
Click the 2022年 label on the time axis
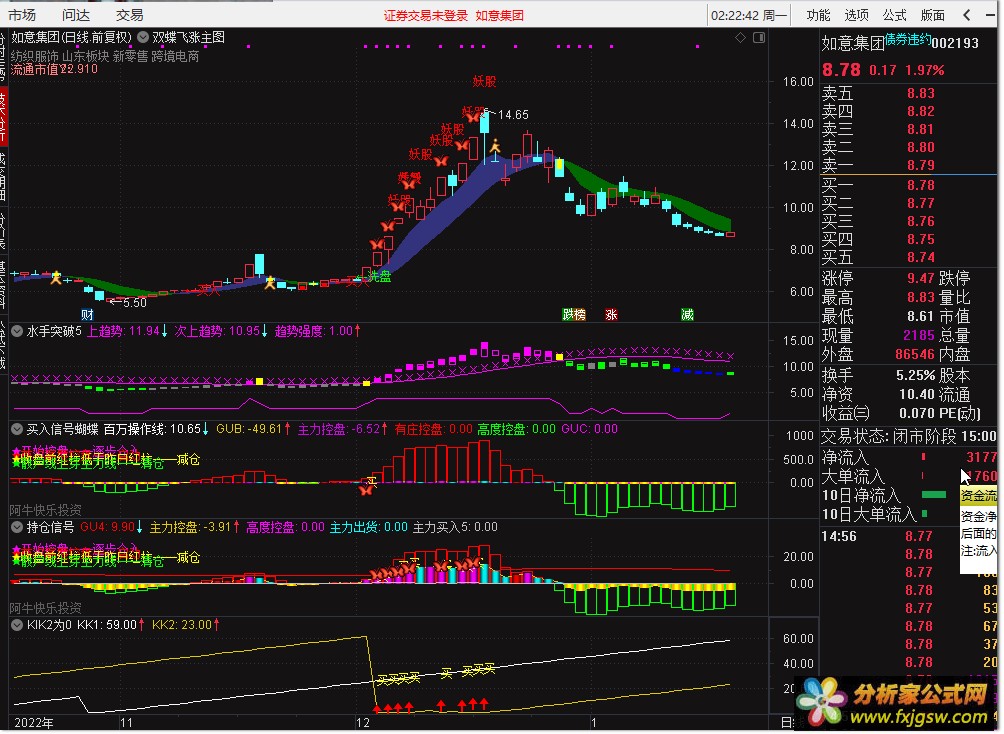click(x=34, y=723)
